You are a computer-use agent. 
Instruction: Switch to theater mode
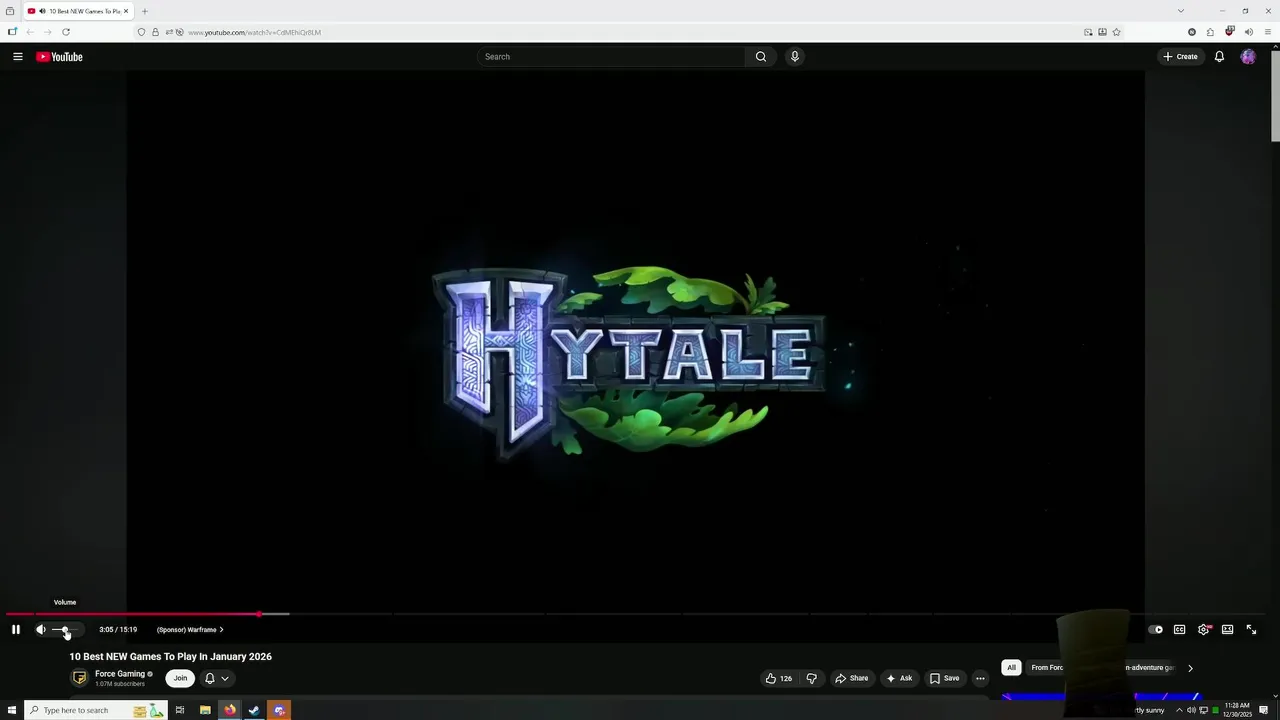tap(1227, 630)
